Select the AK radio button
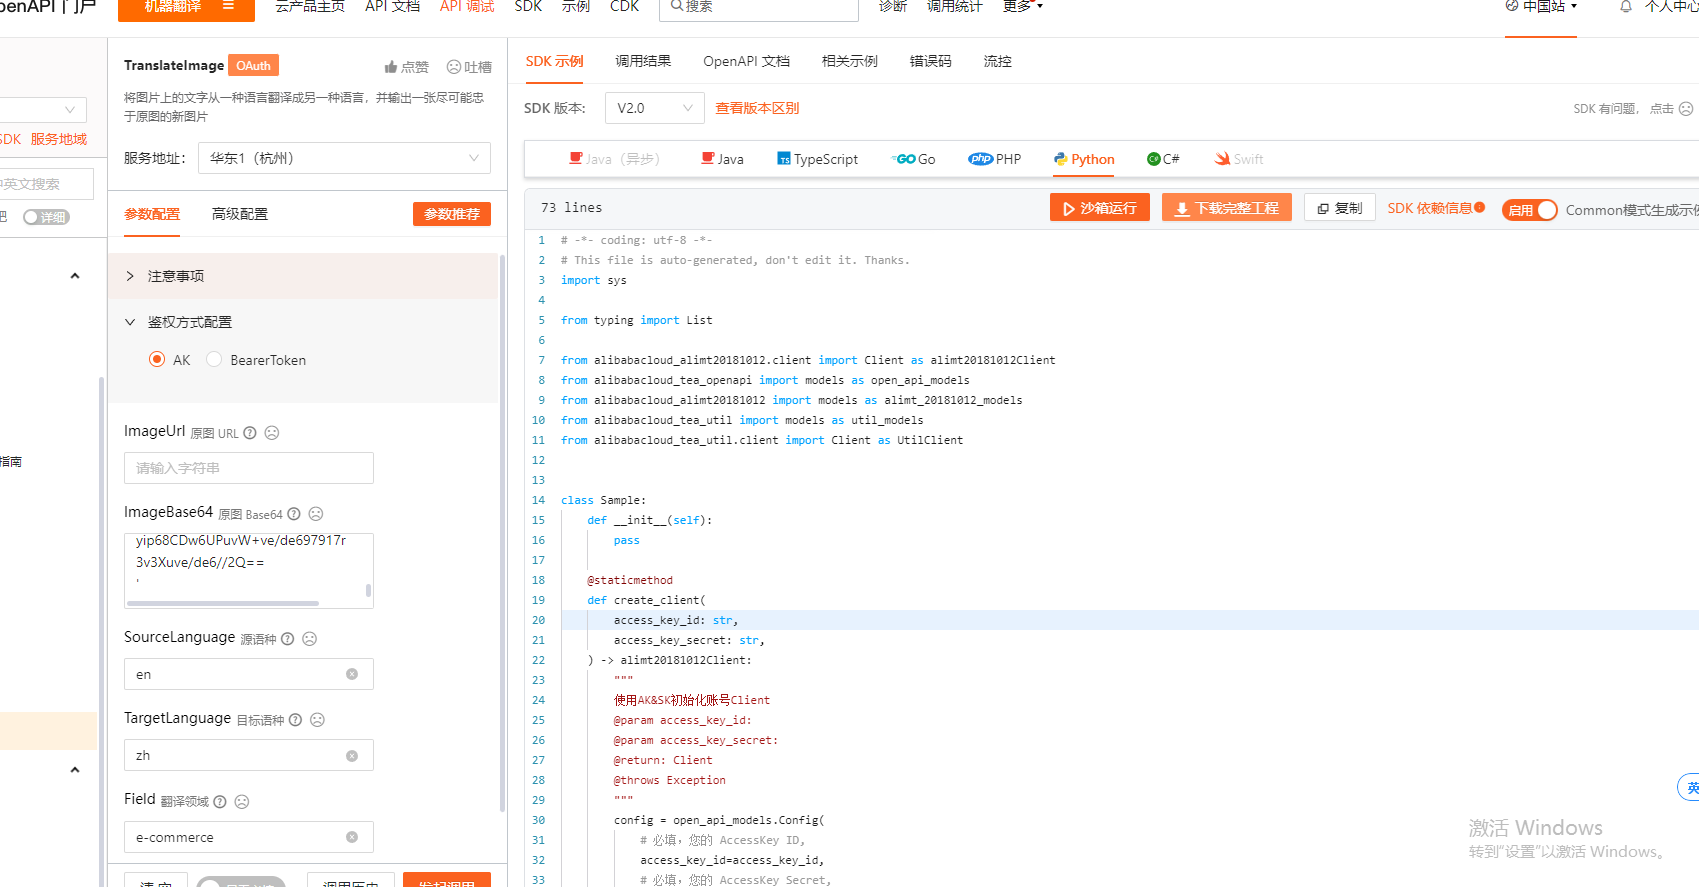1699x887 pixels. 157,359
